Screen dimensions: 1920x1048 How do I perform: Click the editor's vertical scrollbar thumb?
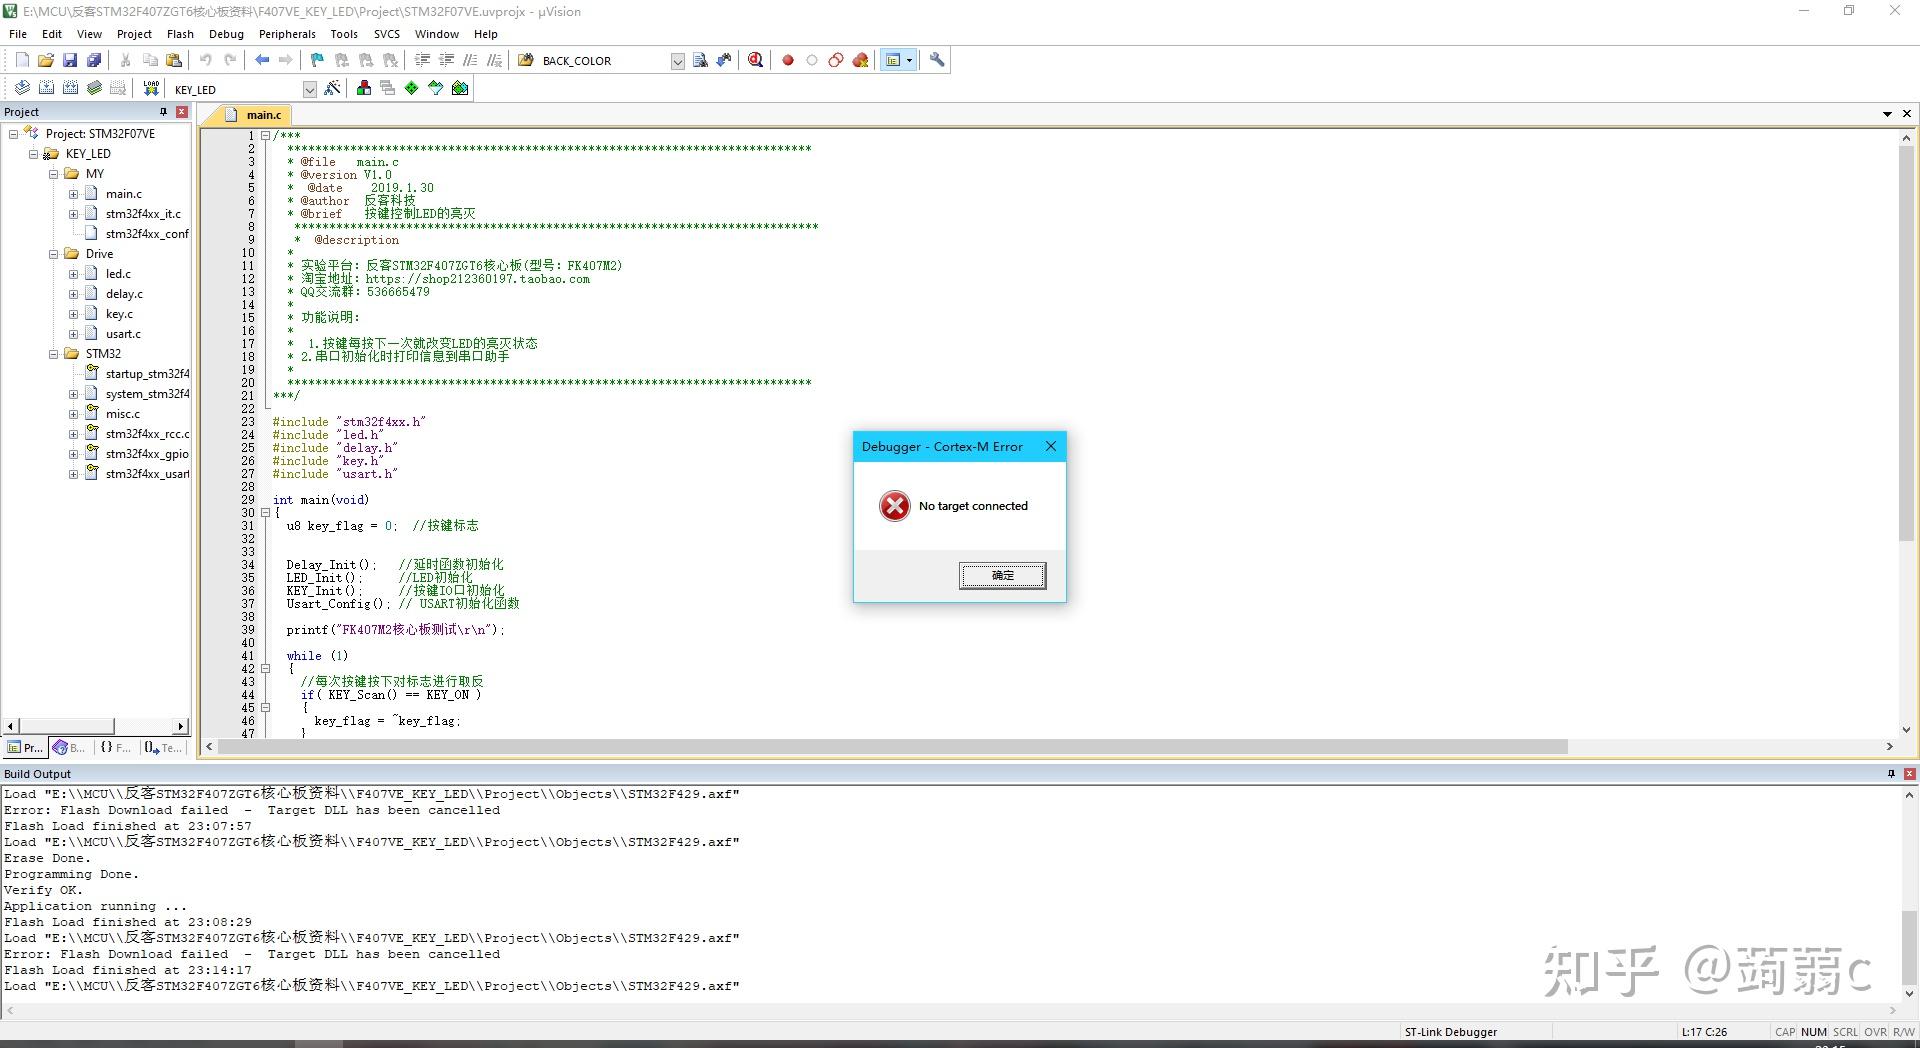click(x=1906, y=343)
